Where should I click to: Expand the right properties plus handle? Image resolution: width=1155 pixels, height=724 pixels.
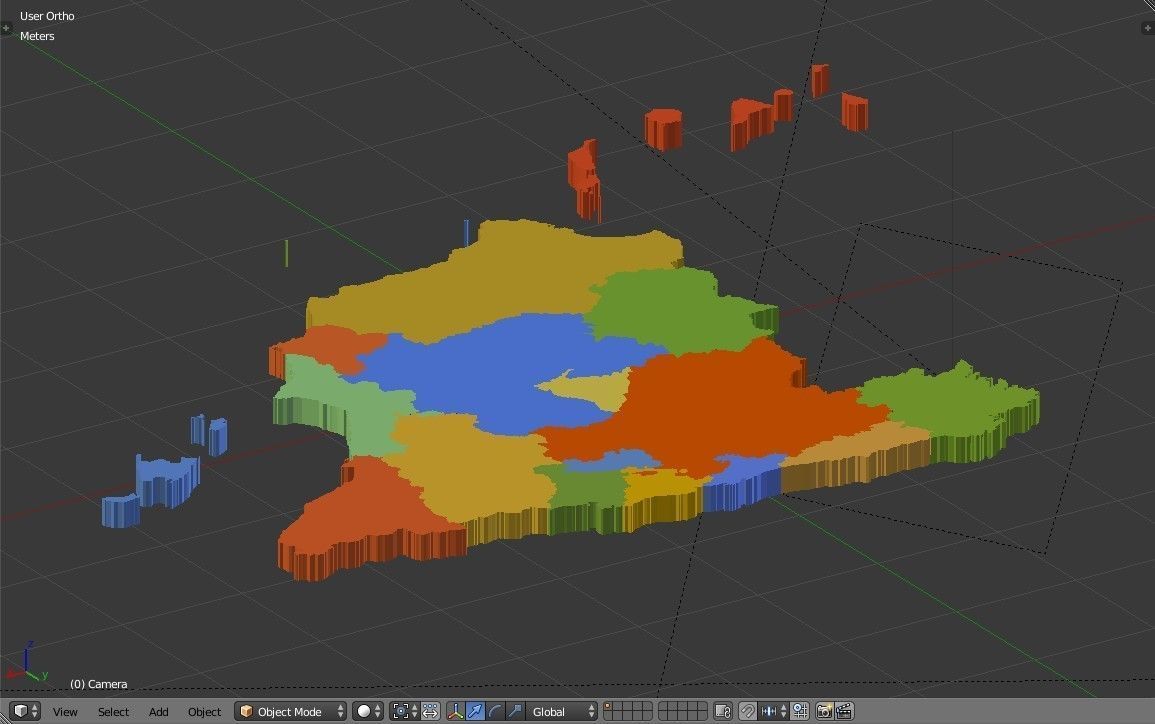pyautogui.click(x=1148, y=28)
